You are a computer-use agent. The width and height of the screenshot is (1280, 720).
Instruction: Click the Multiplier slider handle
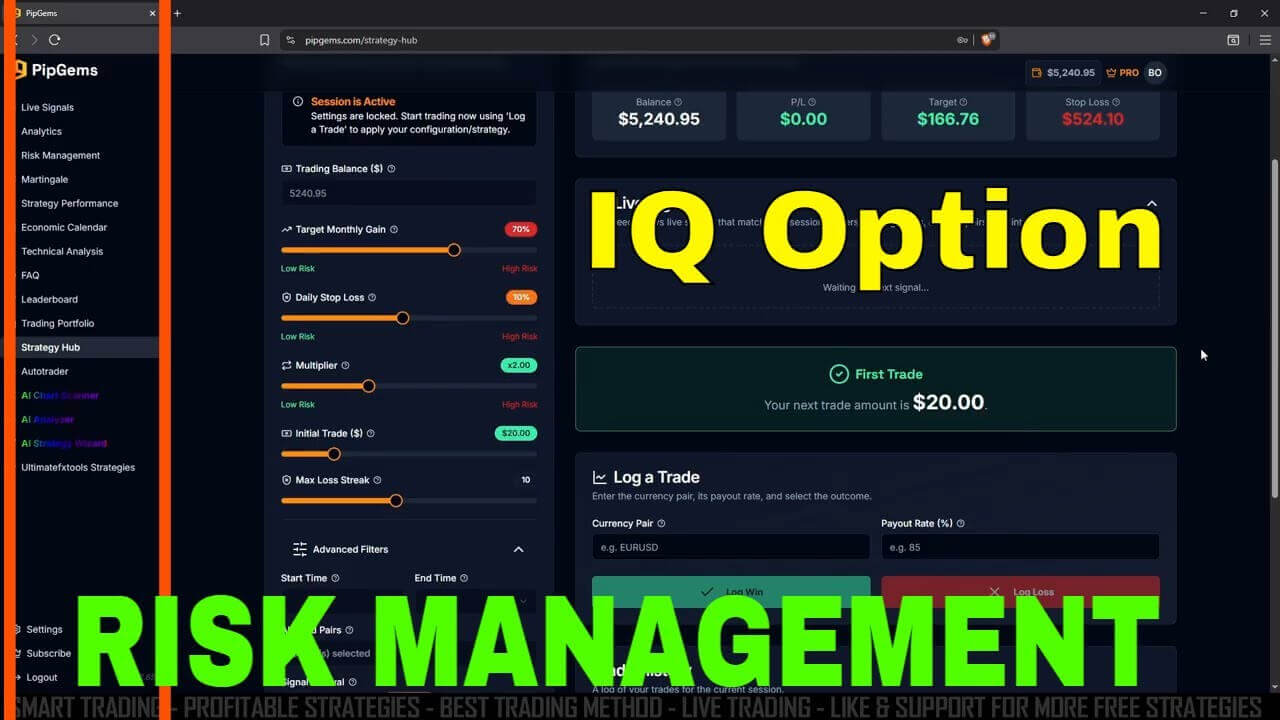[x=368, y=386]
